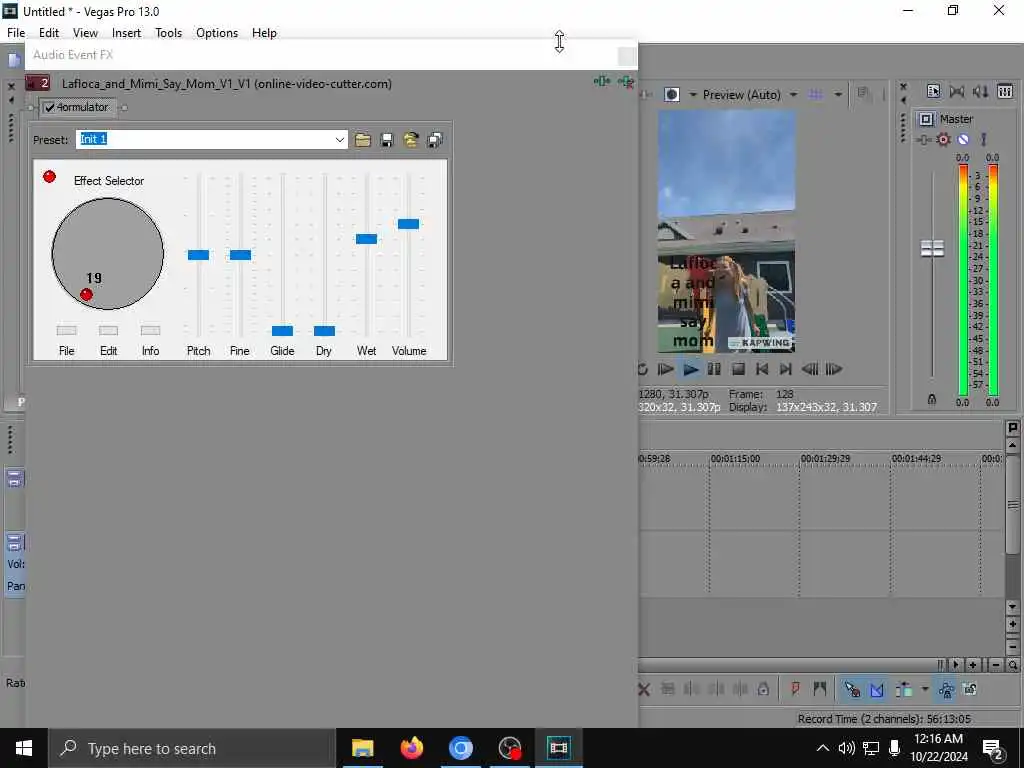Open Mixer properties icon
Screen dimensions: 1024x768
click(x=933, y=91)
